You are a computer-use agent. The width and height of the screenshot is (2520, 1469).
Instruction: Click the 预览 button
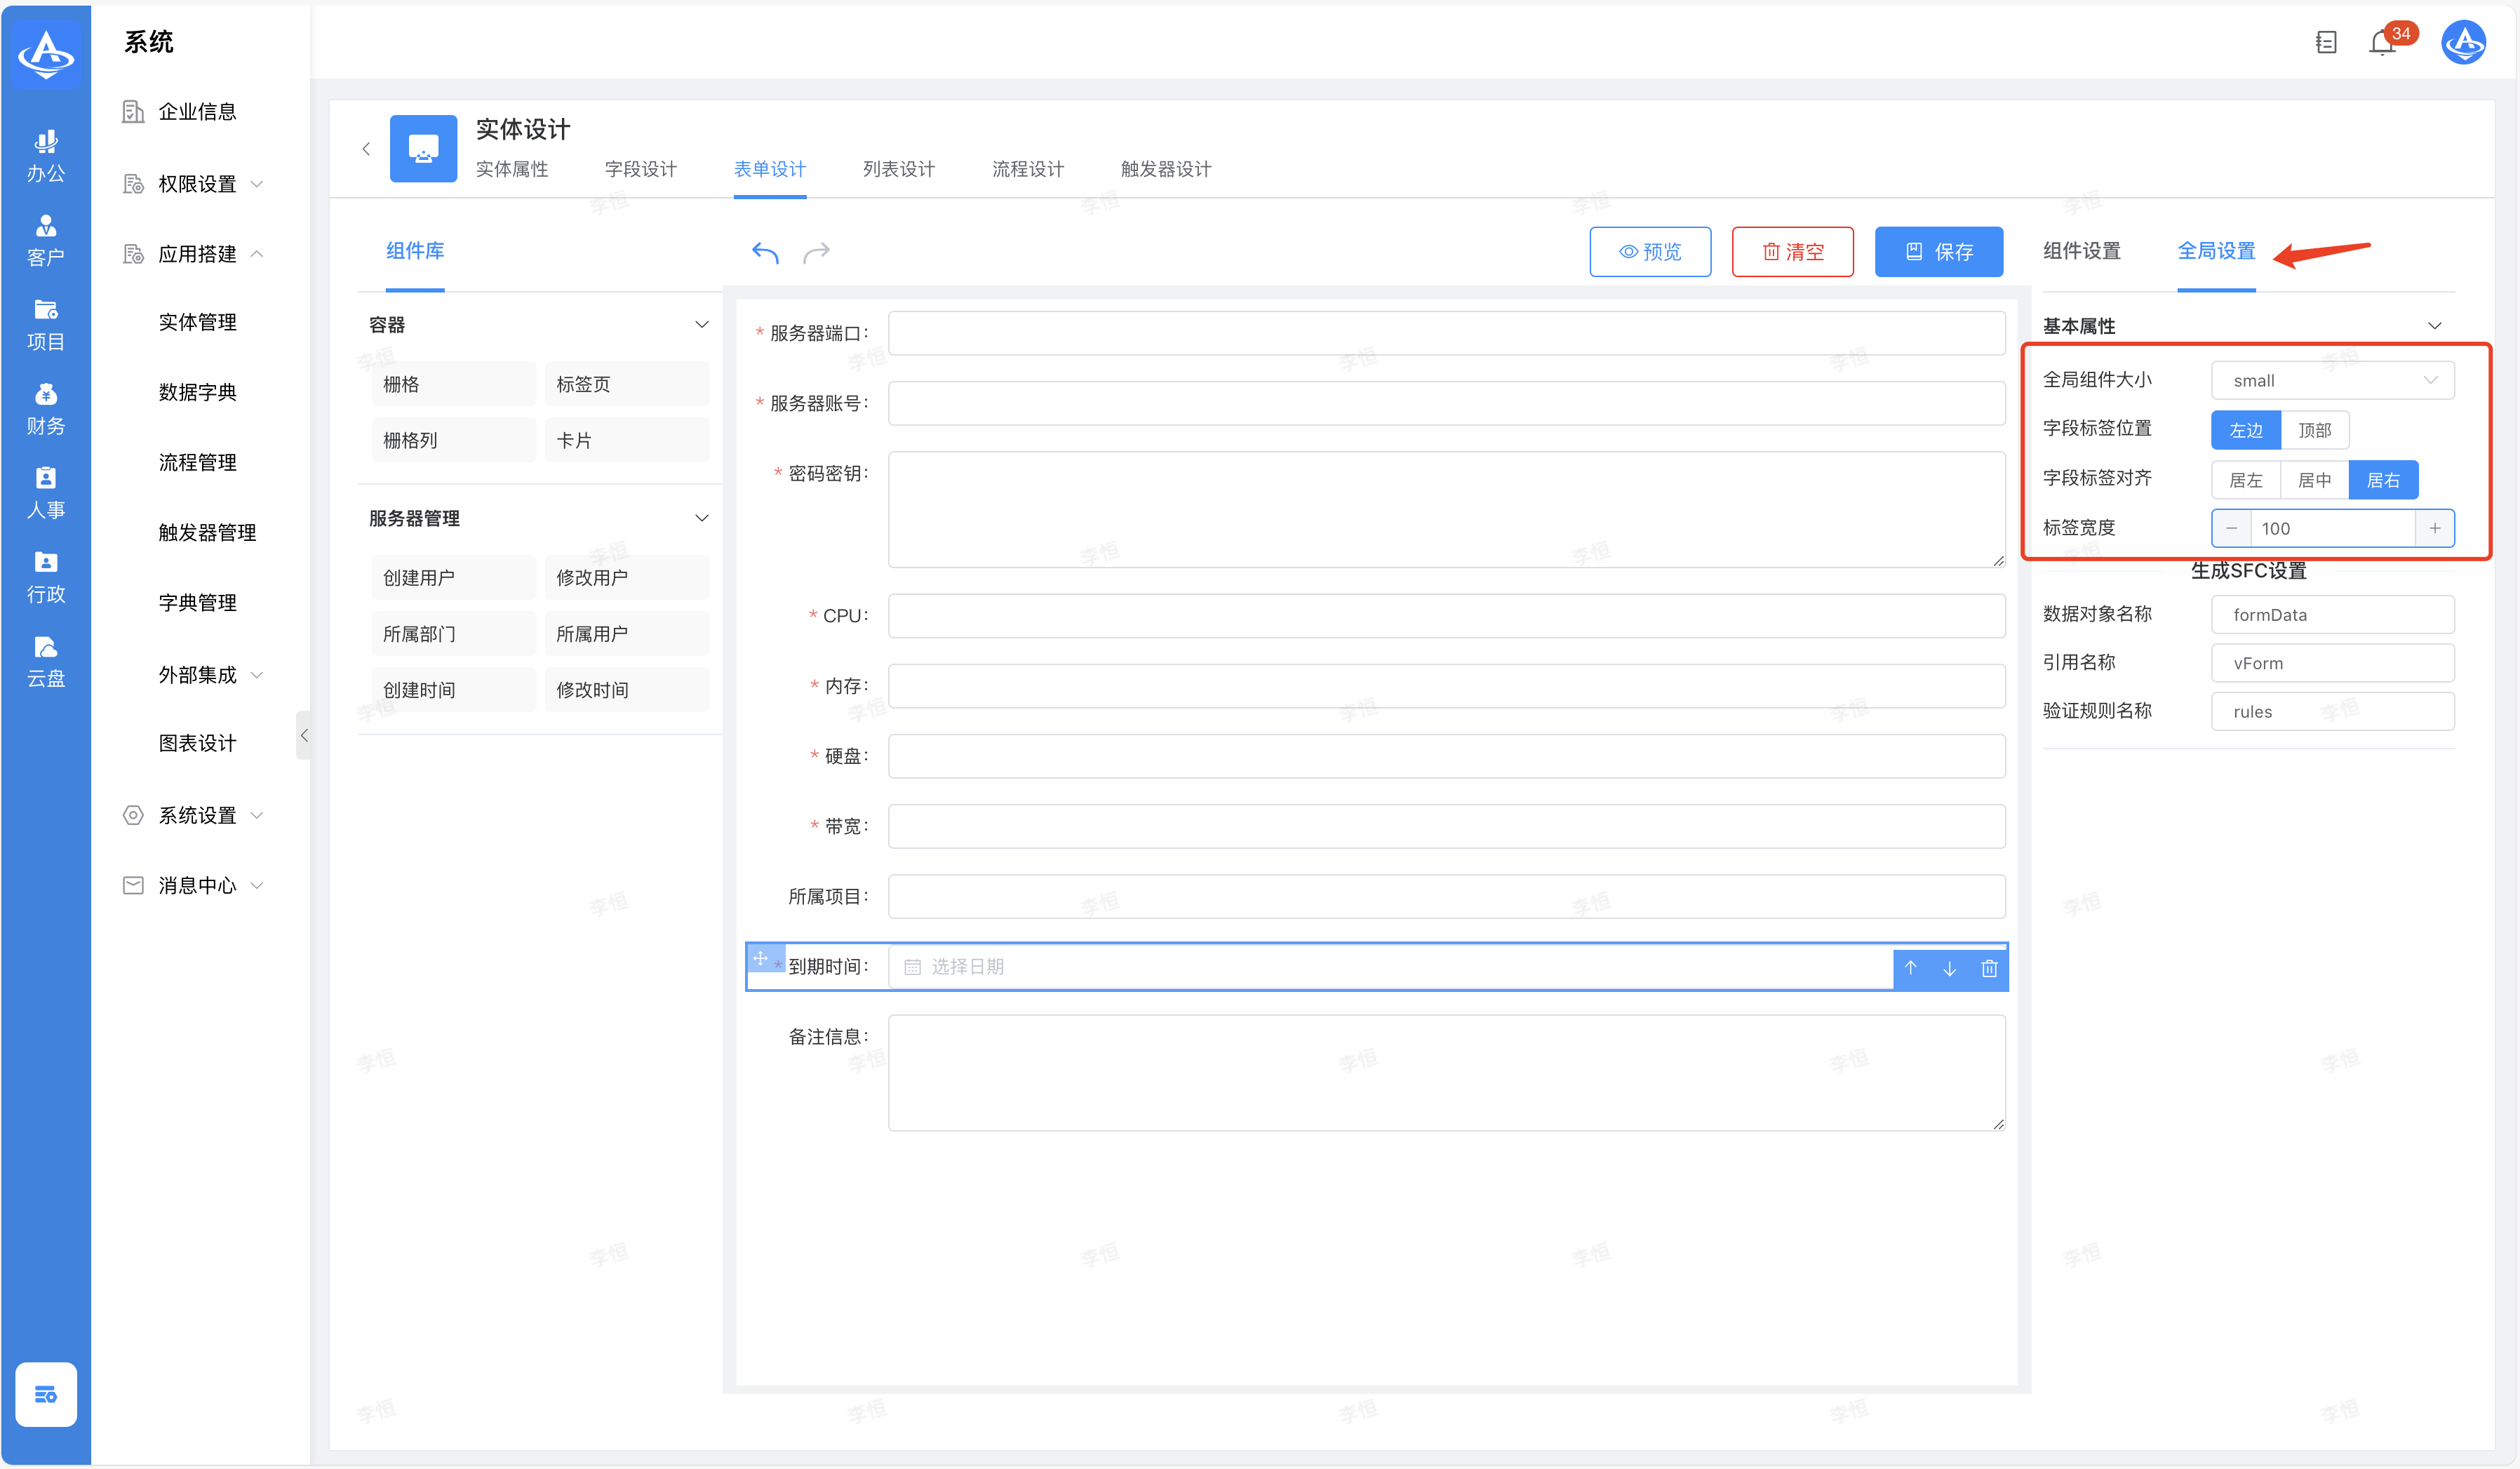[1649, 252]
